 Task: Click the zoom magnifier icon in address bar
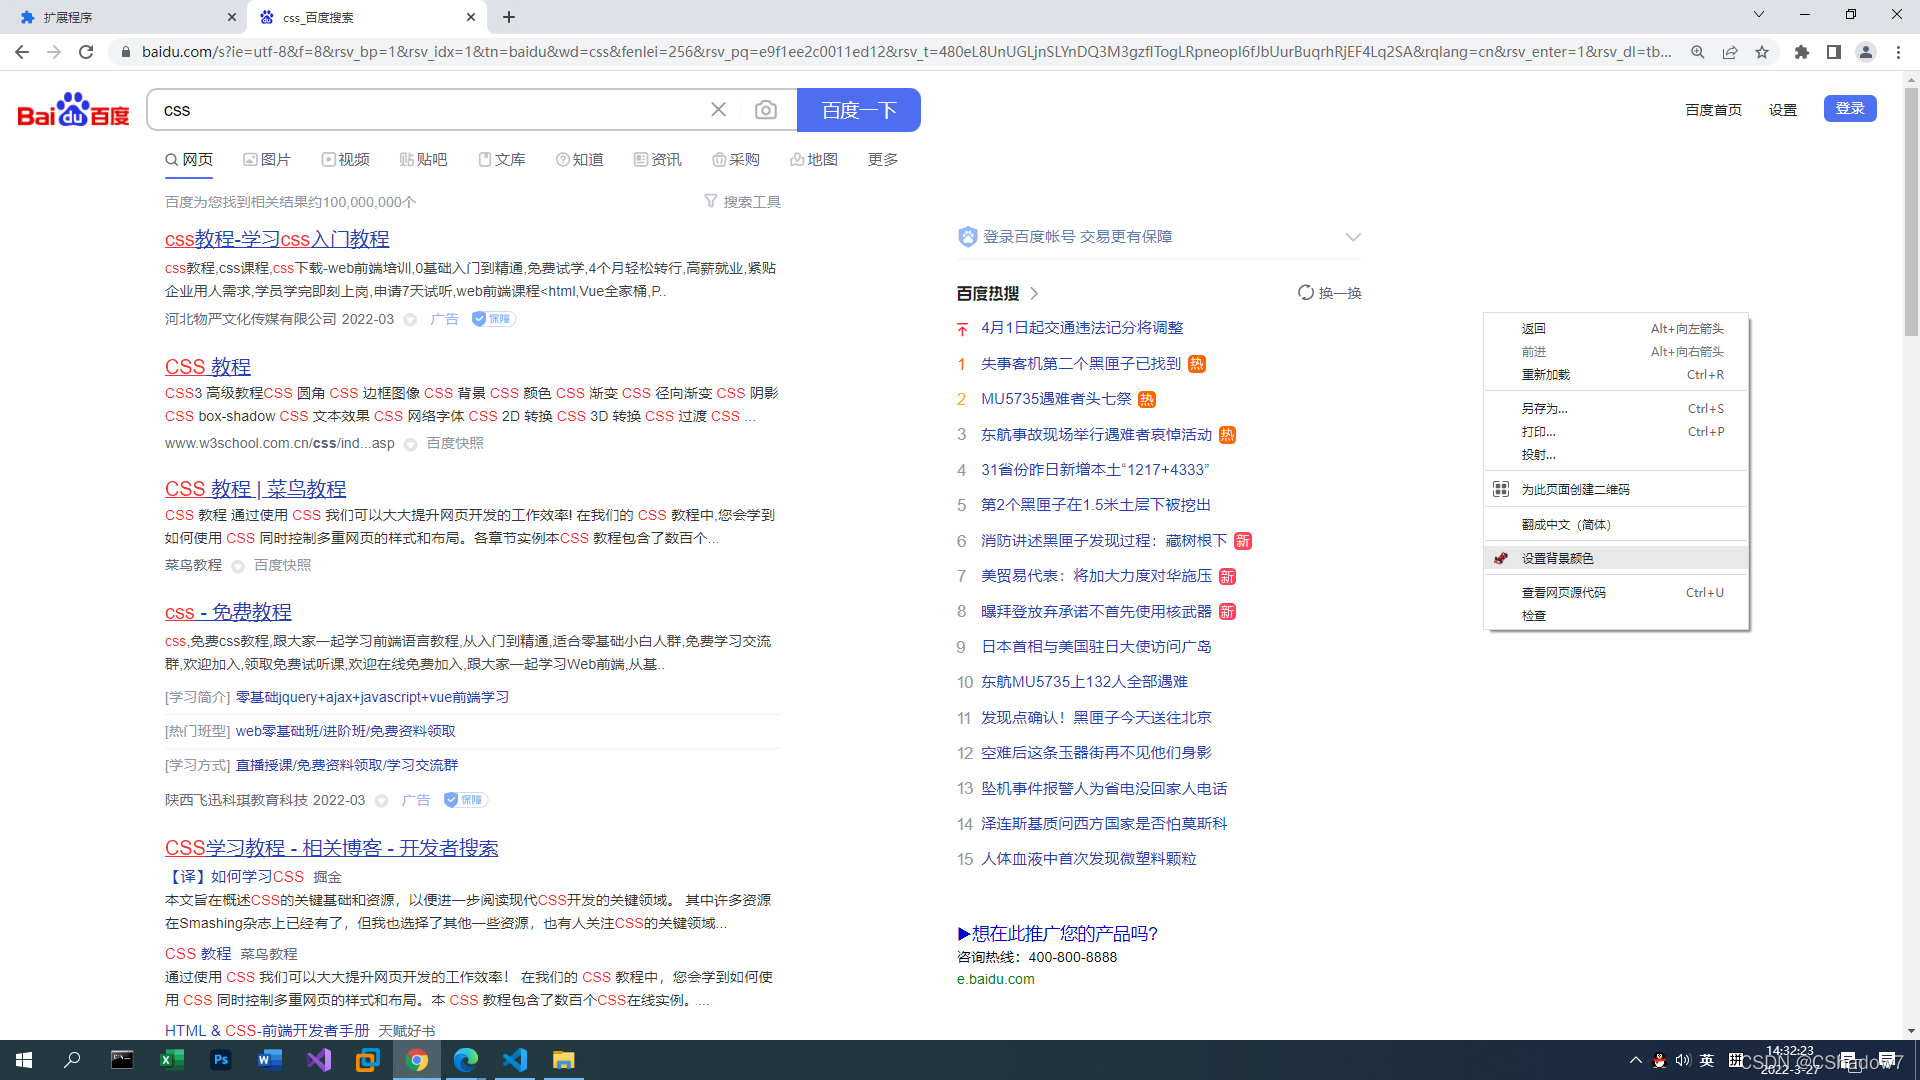[x=1698, y=52]
